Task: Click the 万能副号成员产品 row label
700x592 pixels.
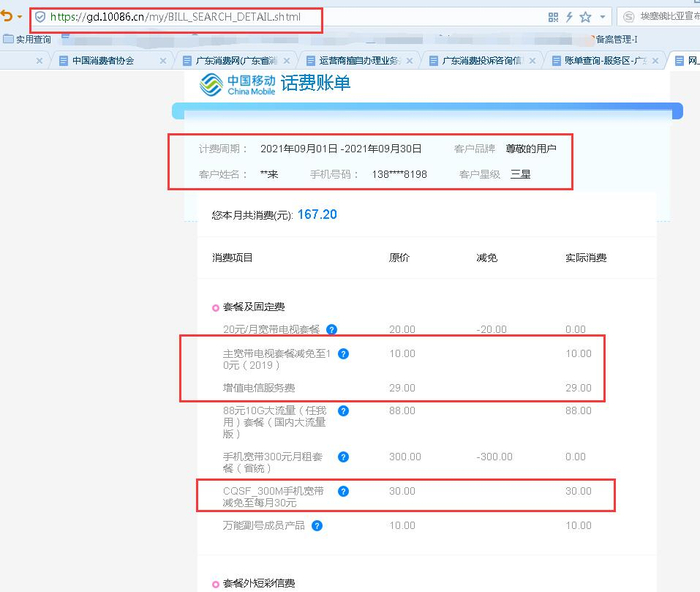Action: [x=264, y=525]
